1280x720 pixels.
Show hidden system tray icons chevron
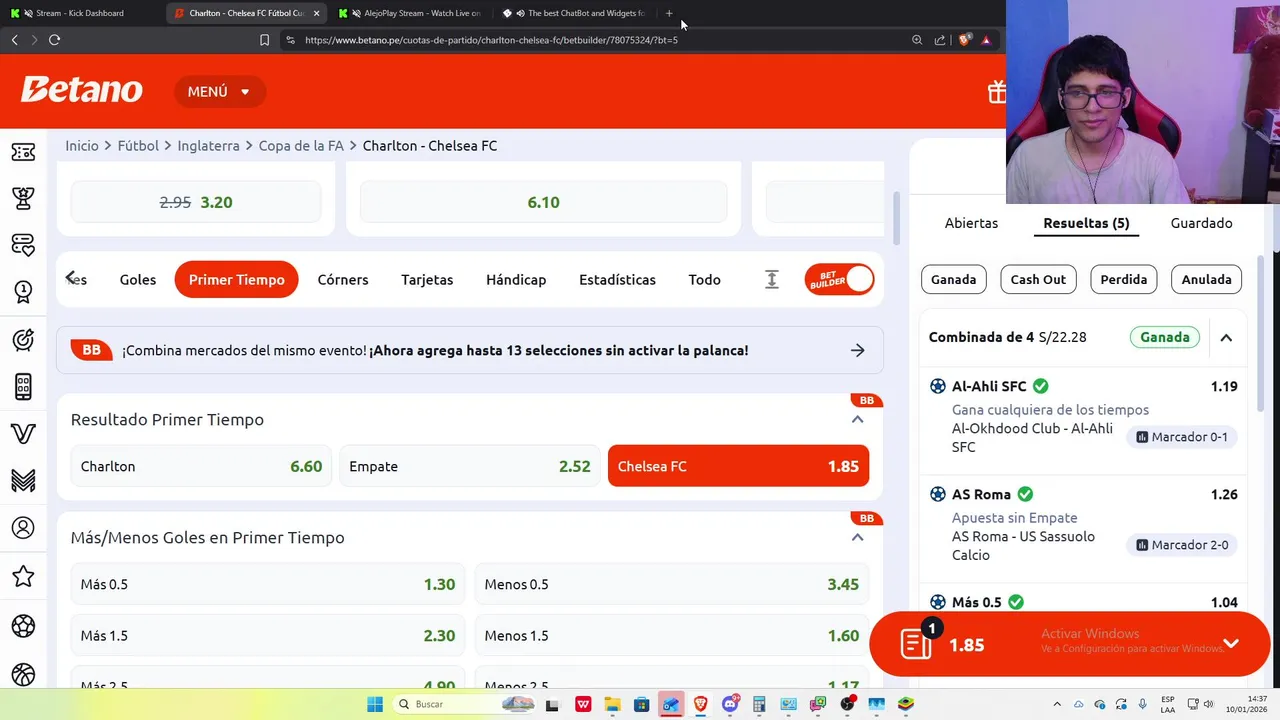(x=1057, y=704)
